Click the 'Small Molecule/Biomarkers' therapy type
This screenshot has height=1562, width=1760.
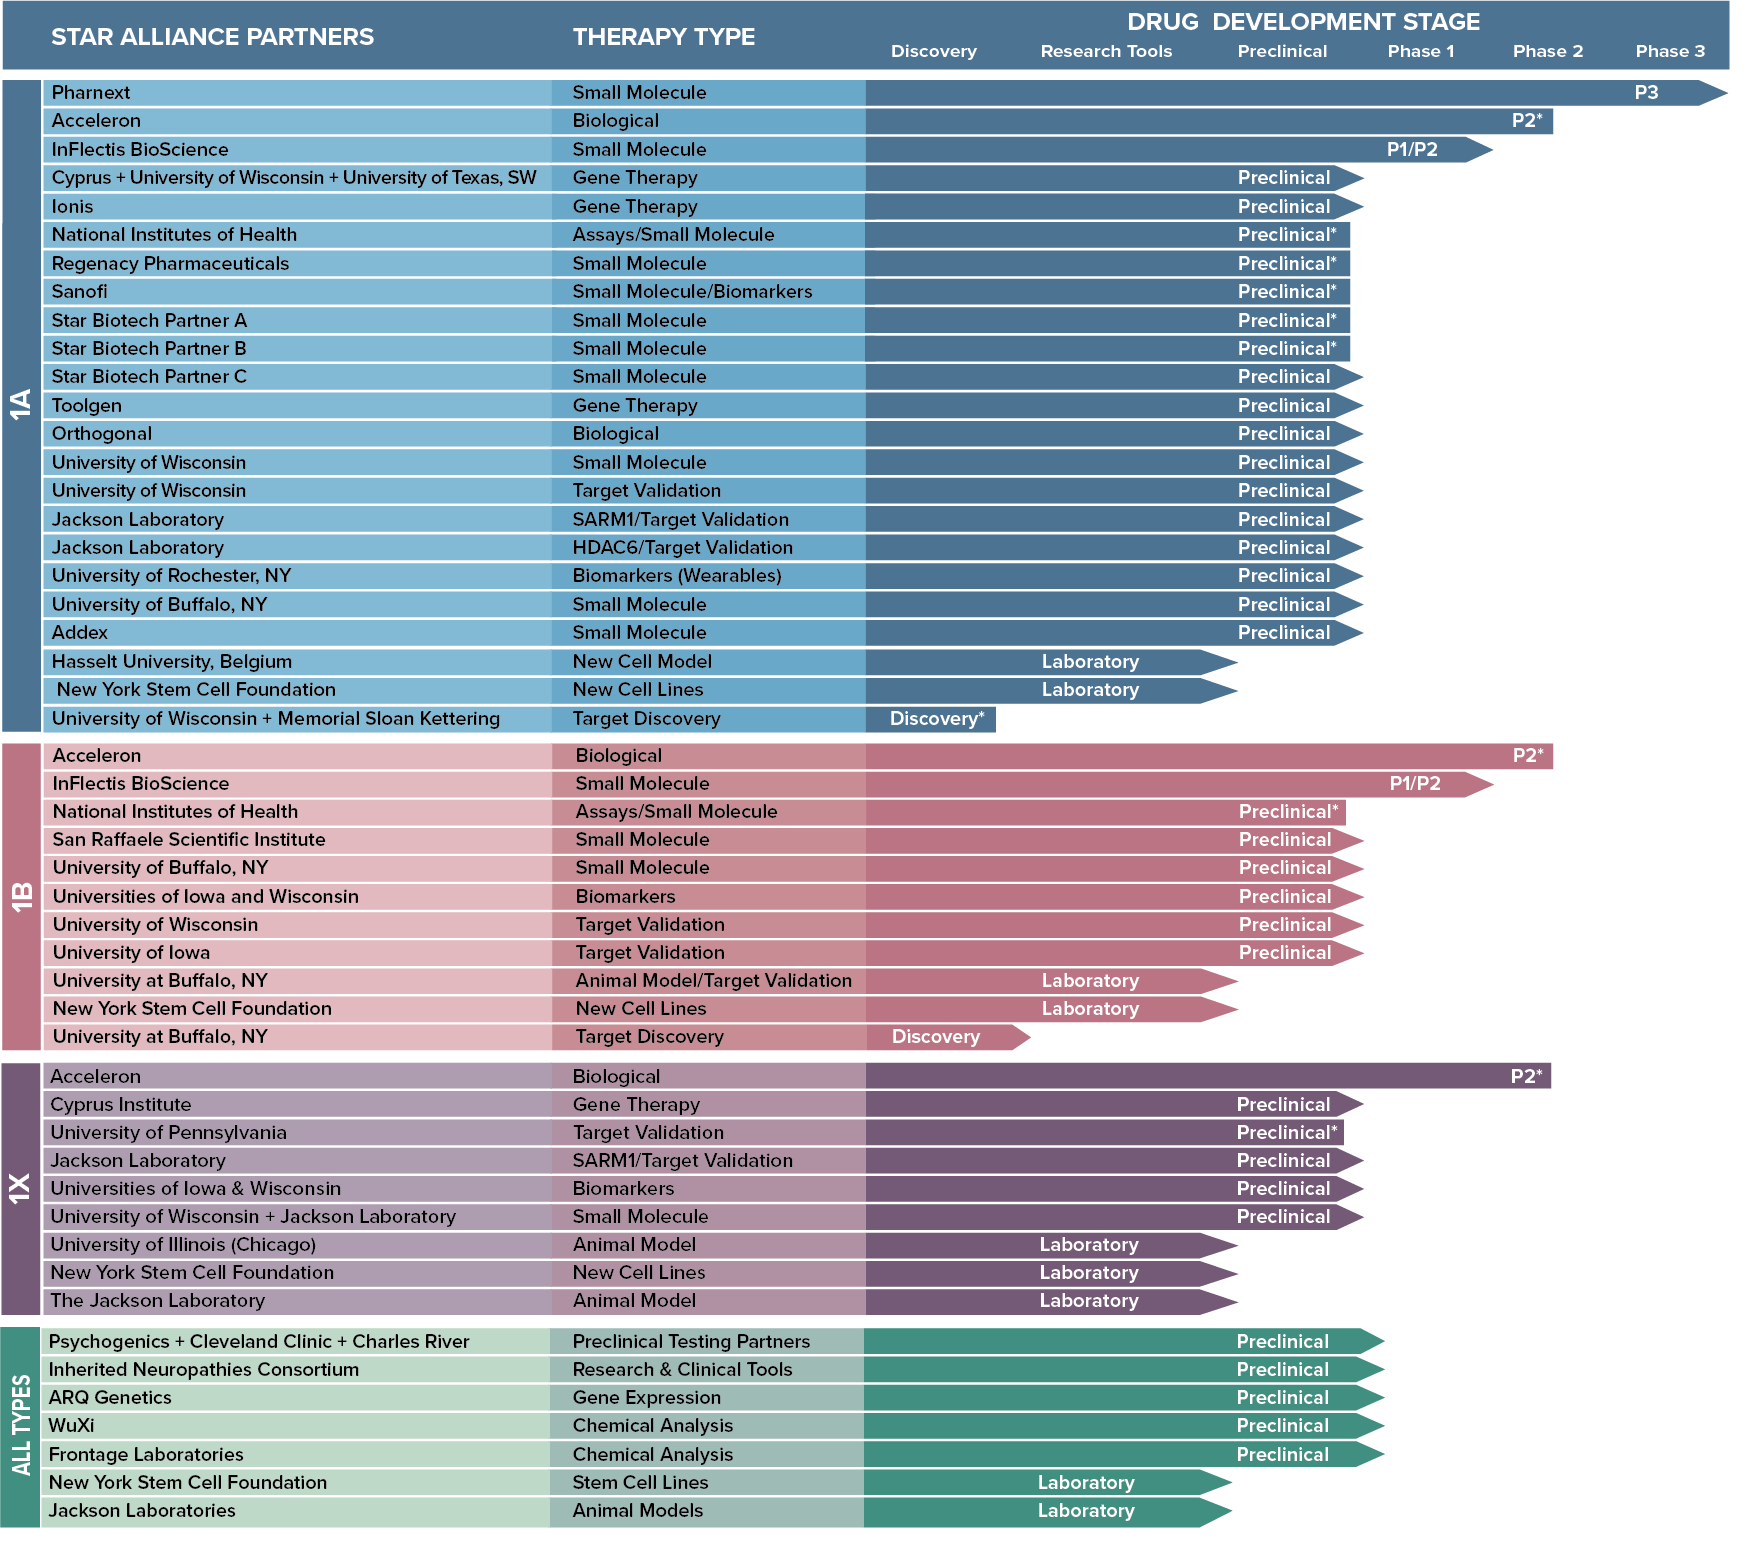[x=692, y=292]
